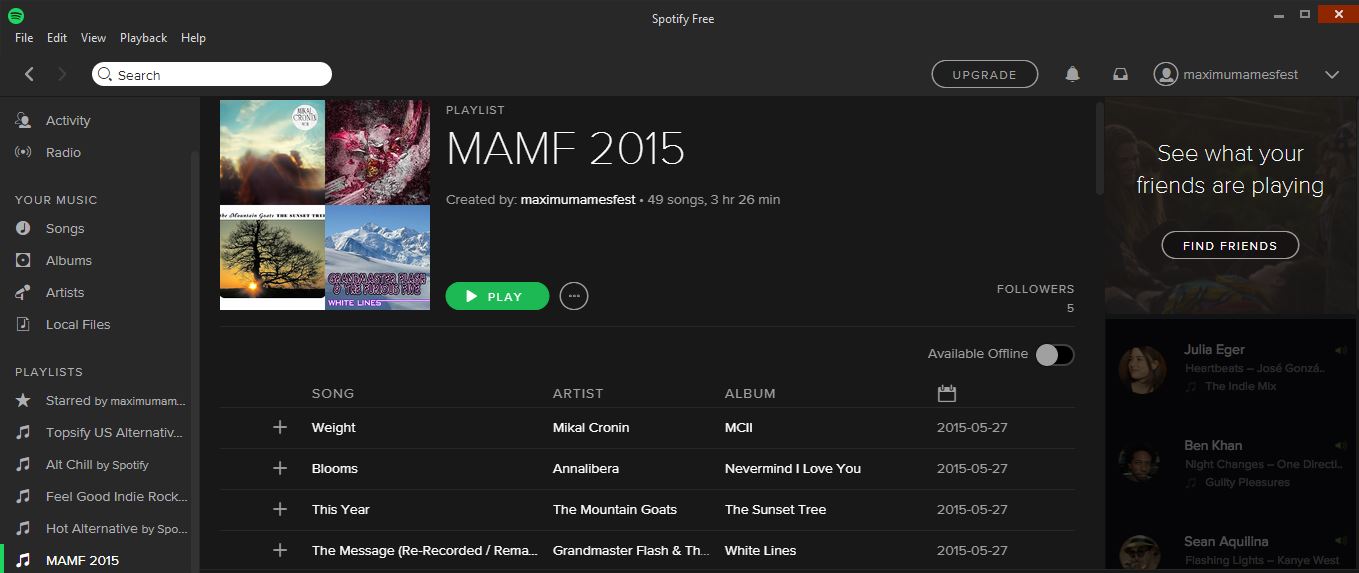Viewport: 1359px width, 573px height.
Task: Add the song Weight with plus icon
Action: [x=280, y=428]
